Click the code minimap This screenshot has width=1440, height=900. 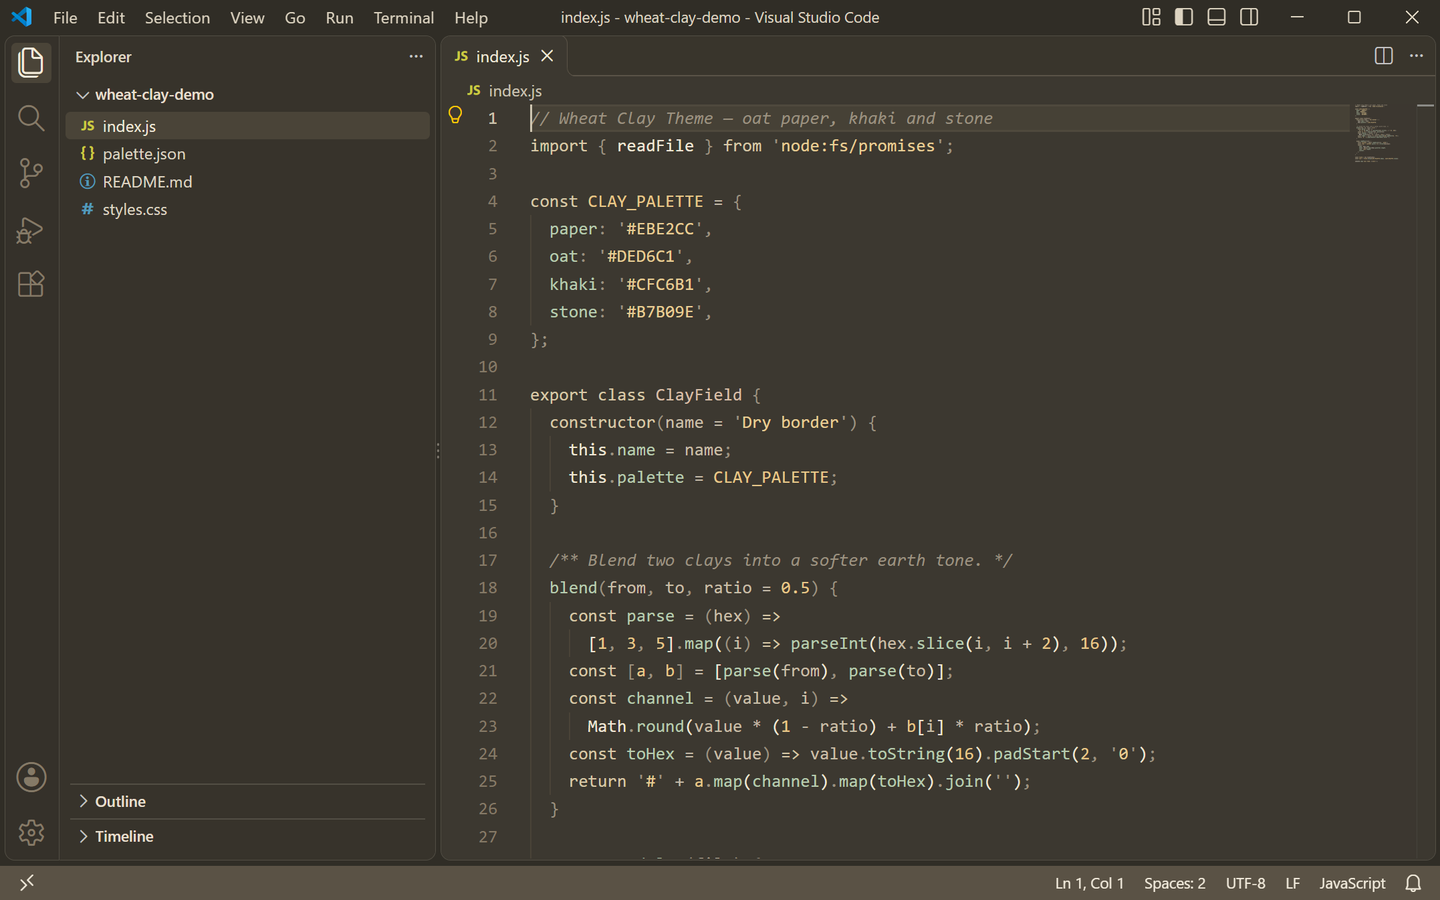[x=1376, y=132]
